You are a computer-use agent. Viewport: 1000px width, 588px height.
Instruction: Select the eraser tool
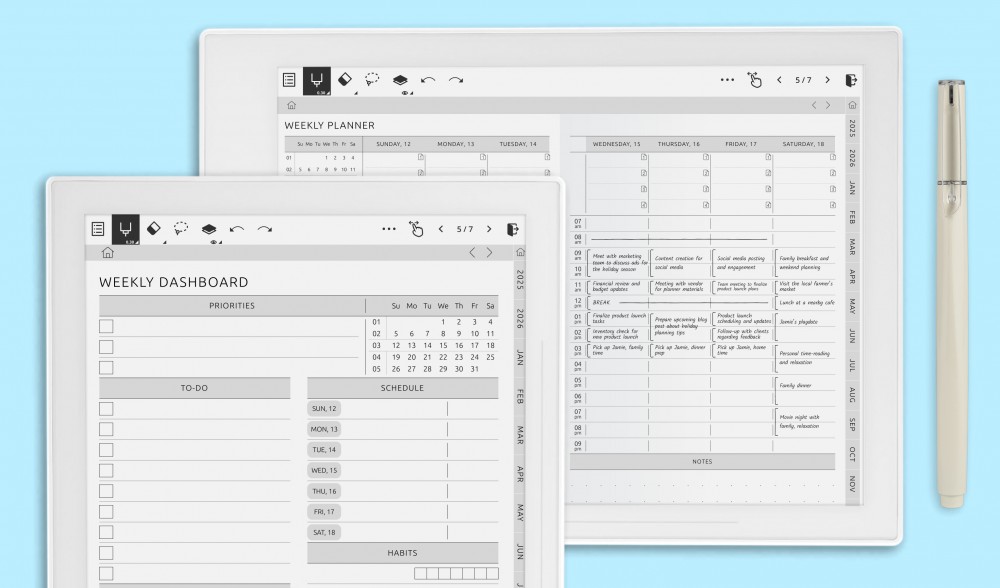(x=152, y=228)
